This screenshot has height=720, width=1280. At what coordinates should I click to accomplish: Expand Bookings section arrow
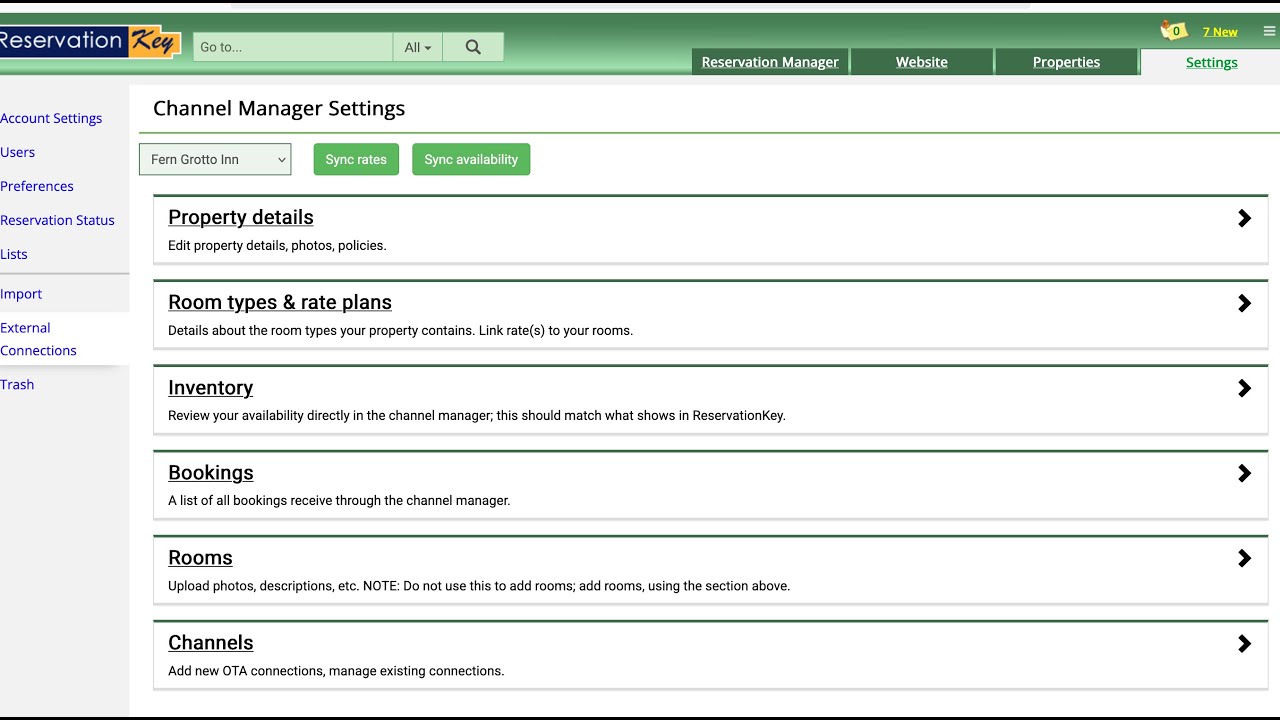(x=1244, y=473)
